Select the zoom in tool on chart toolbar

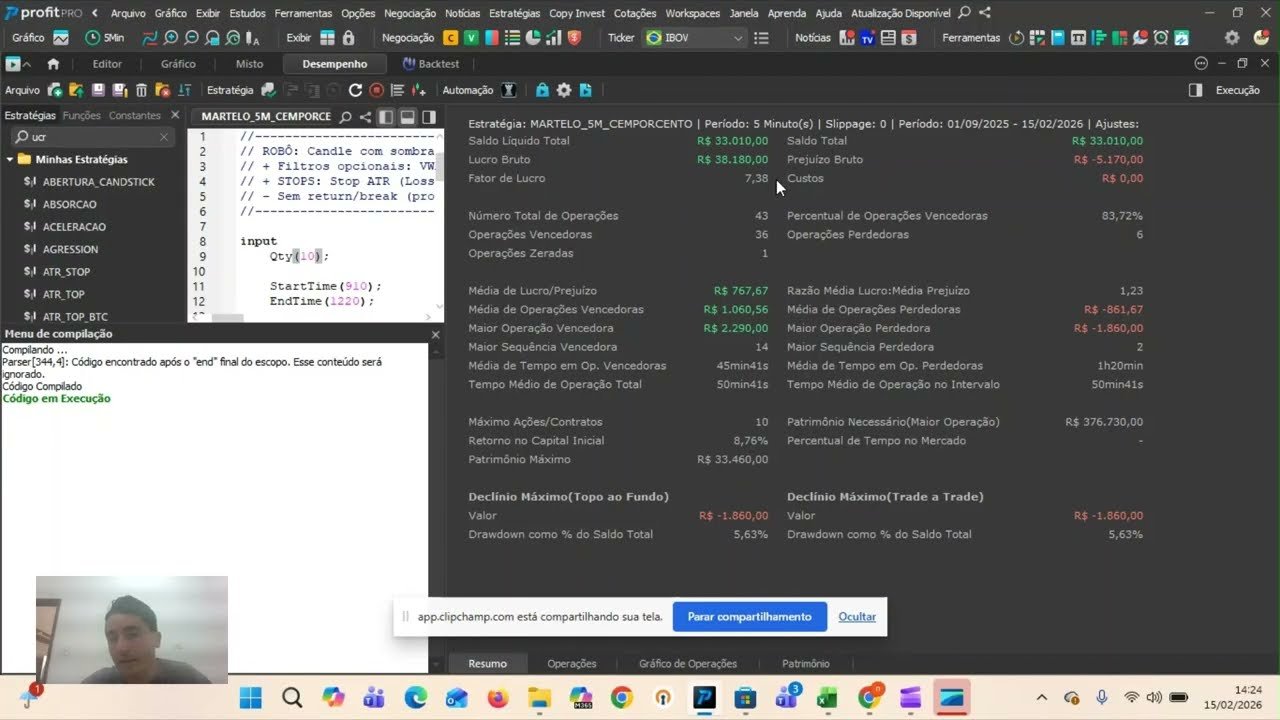tap(170, 37)
